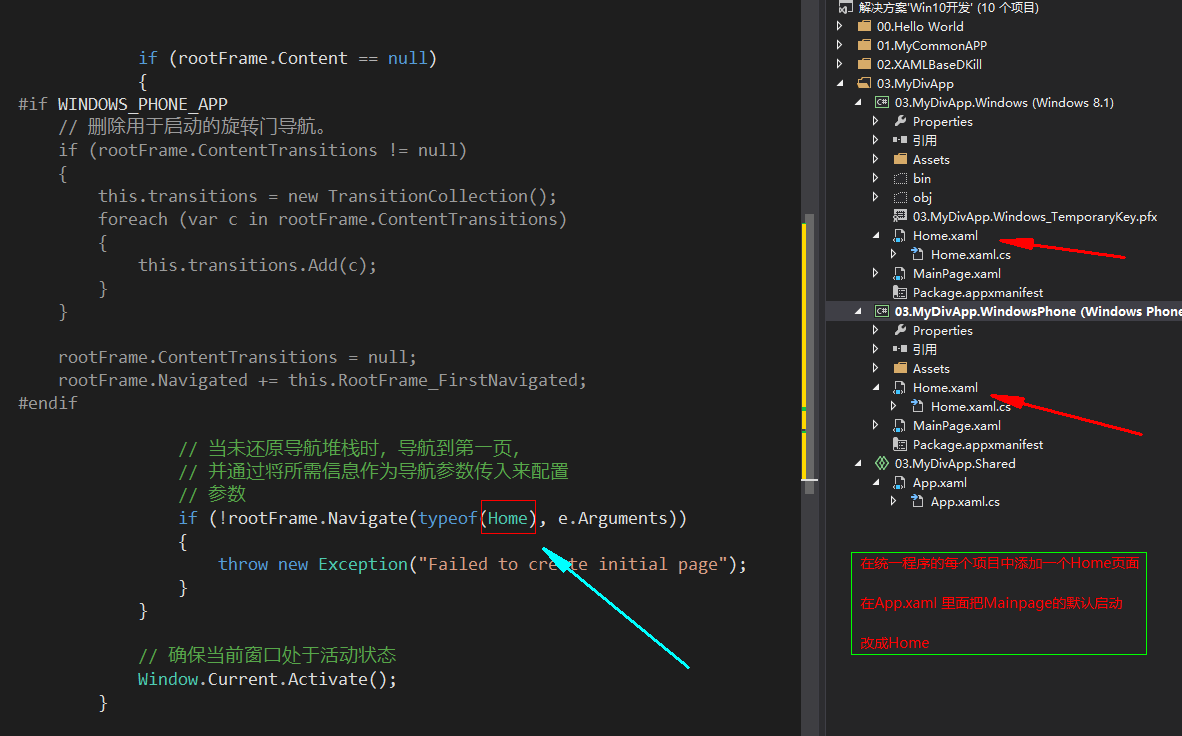The width and height of the screenshot is (1182, 736).
Task: Click the folder icon of 02.XAMLBaseDKill
Action: [x=865, y=64]
